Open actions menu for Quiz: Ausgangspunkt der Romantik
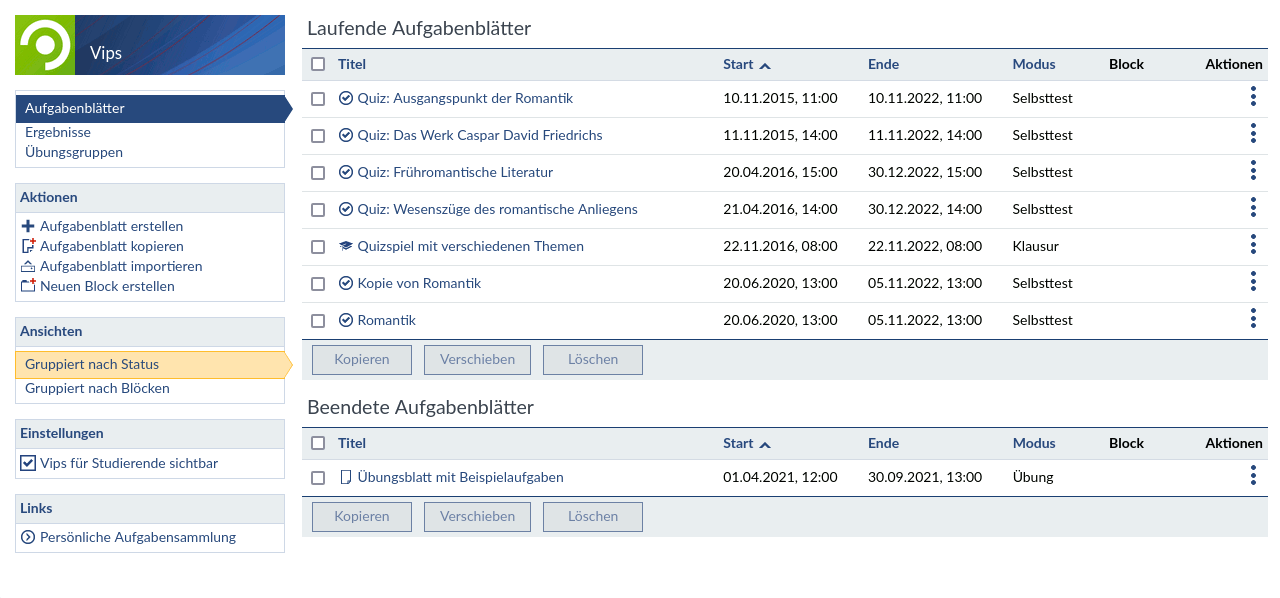The height and width of the screenshot is (598, 1280). [1253, 97]
